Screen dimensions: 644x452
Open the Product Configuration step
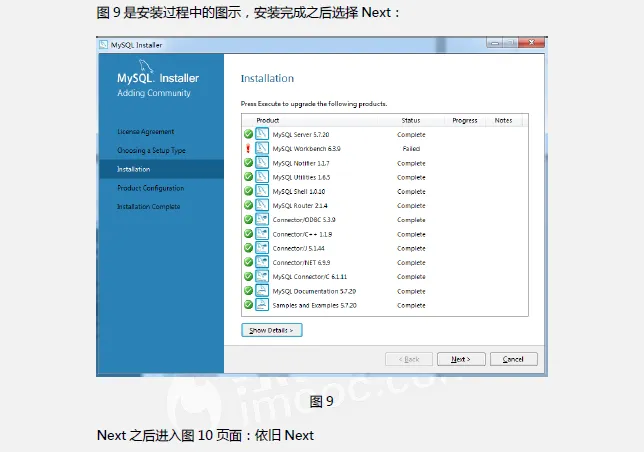150,188
